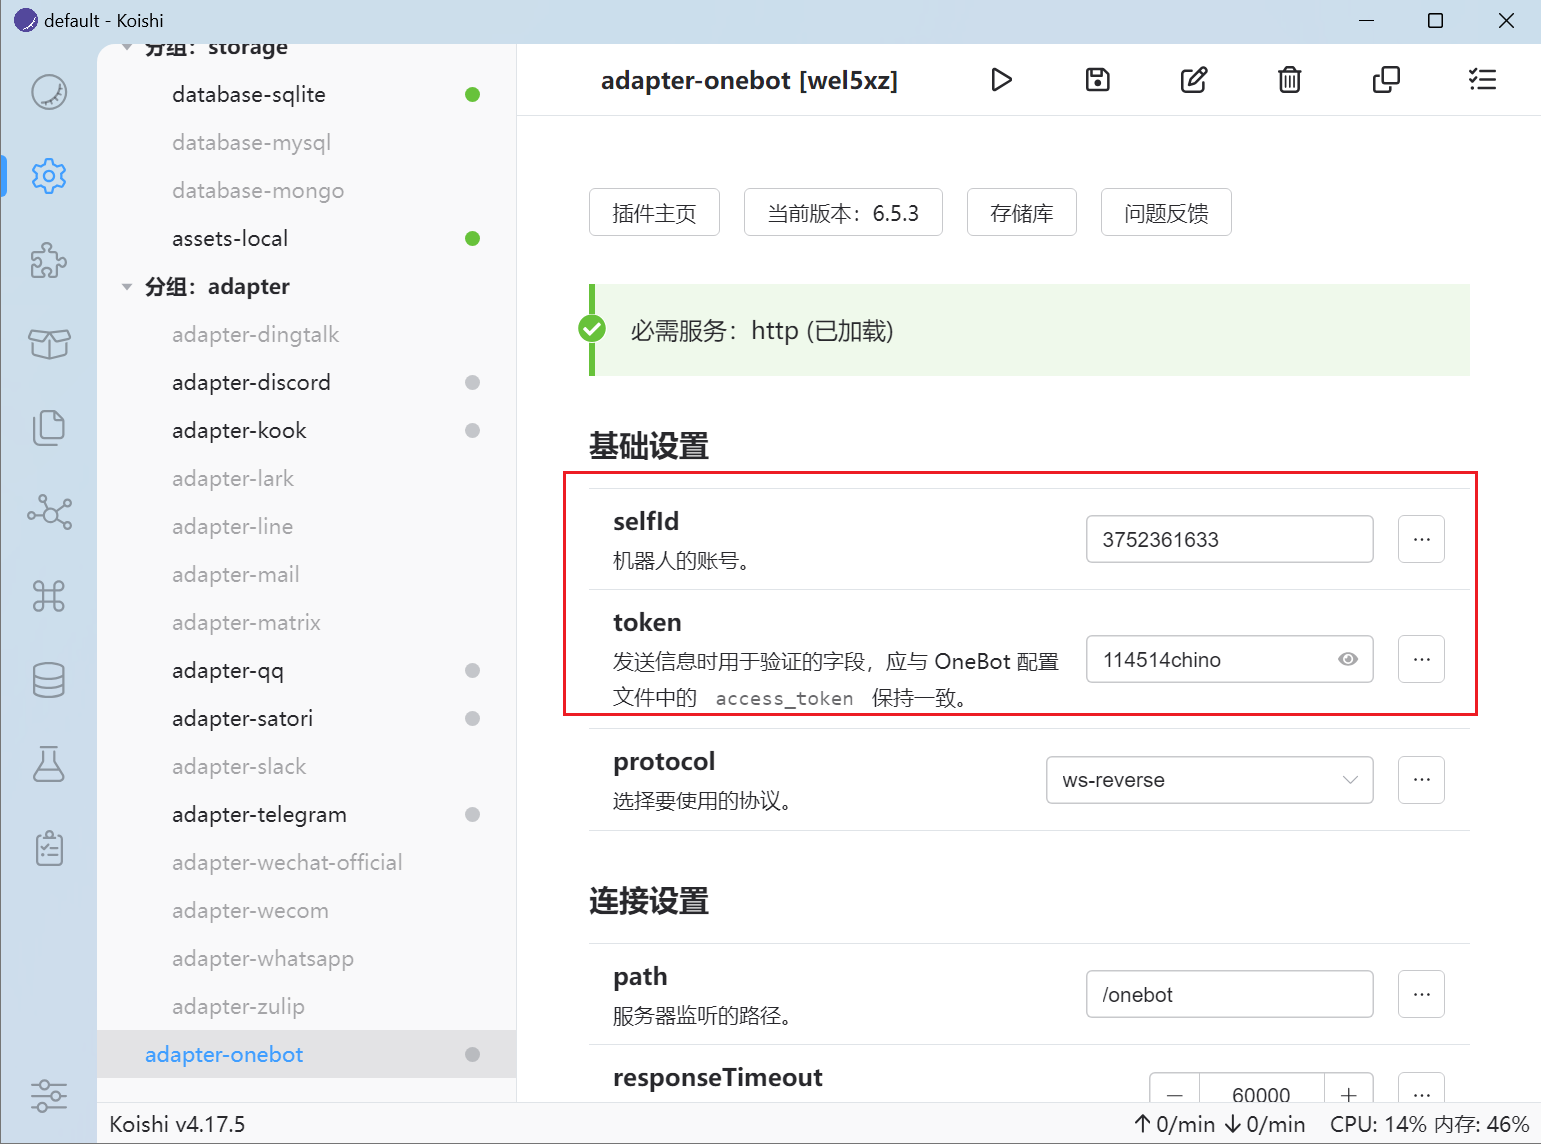This screenshot has height=1144, width=1541.
Task: Open the sandbox flask icon in sidebar
Action: click(49, 764)
